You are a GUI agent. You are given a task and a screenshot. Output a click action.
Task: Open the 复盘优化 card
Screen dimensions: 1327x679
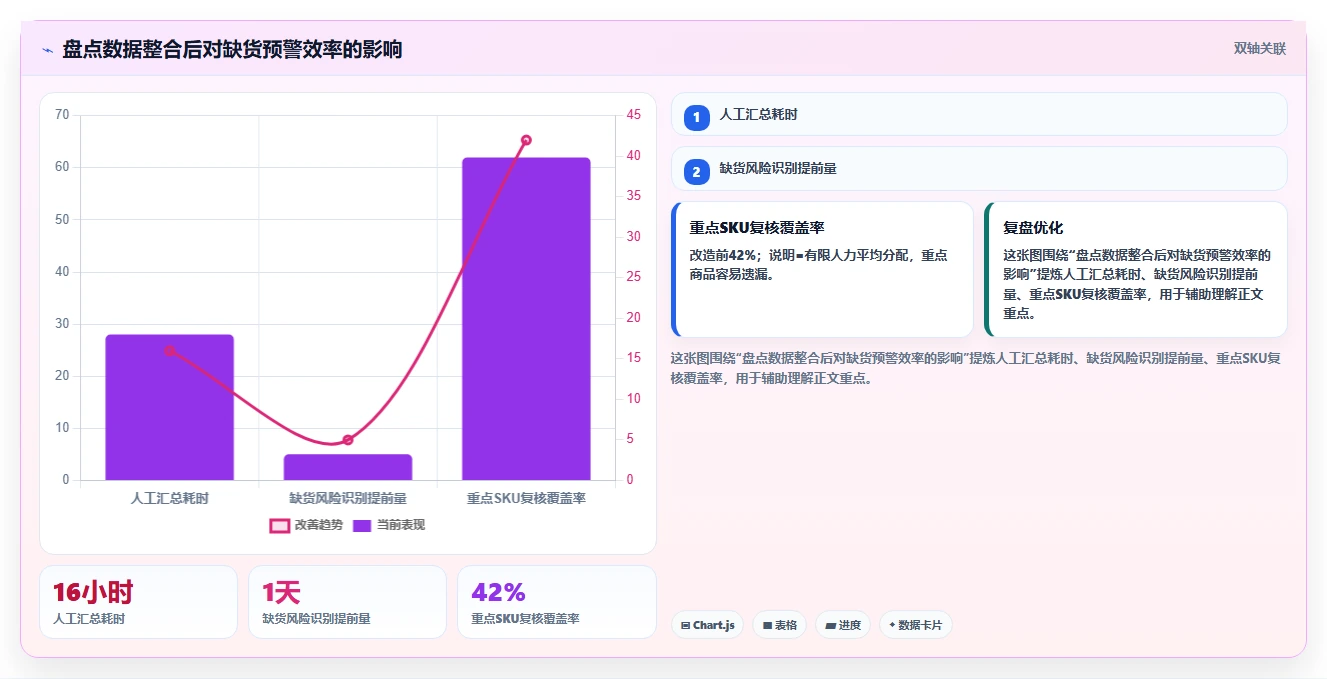(1135, 269)
